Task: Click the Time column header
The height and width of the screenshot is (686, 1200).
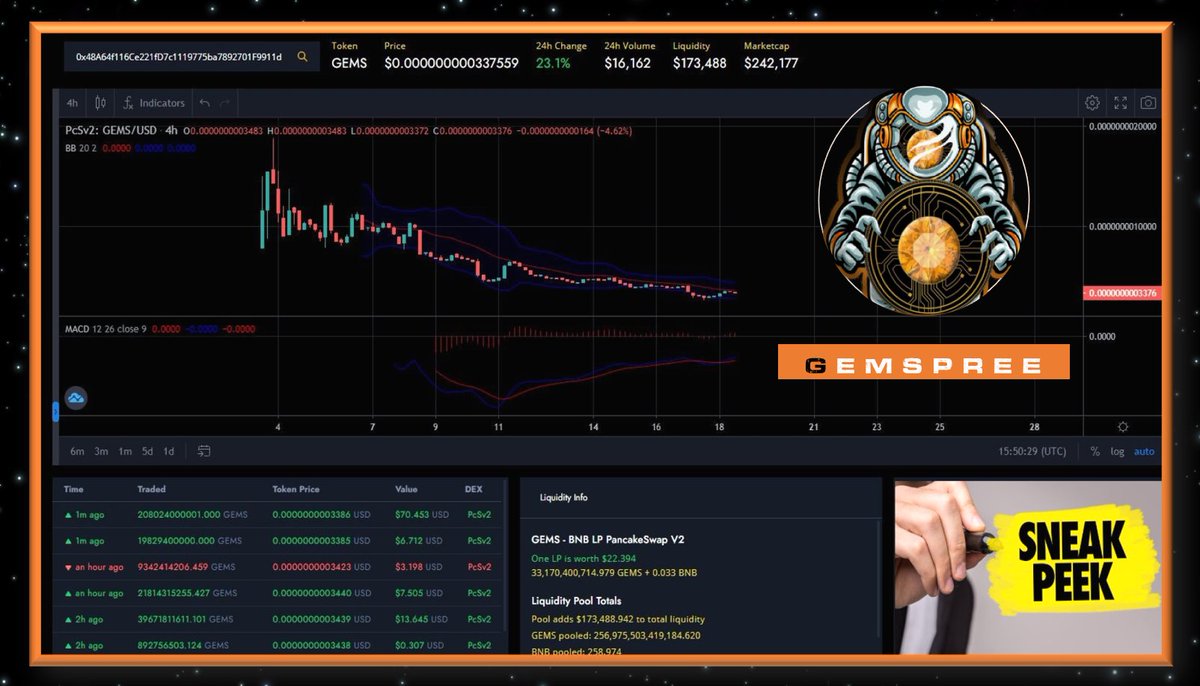Action: point(74,490)
